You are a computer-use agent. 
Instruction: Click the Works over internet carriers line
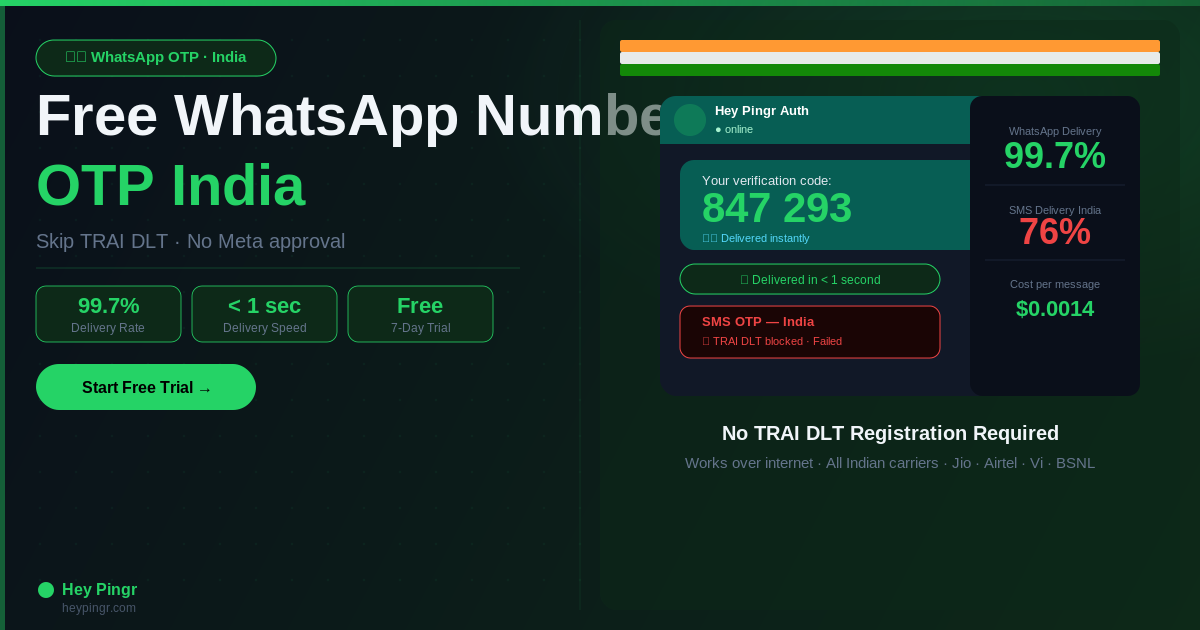click(890, 463)
